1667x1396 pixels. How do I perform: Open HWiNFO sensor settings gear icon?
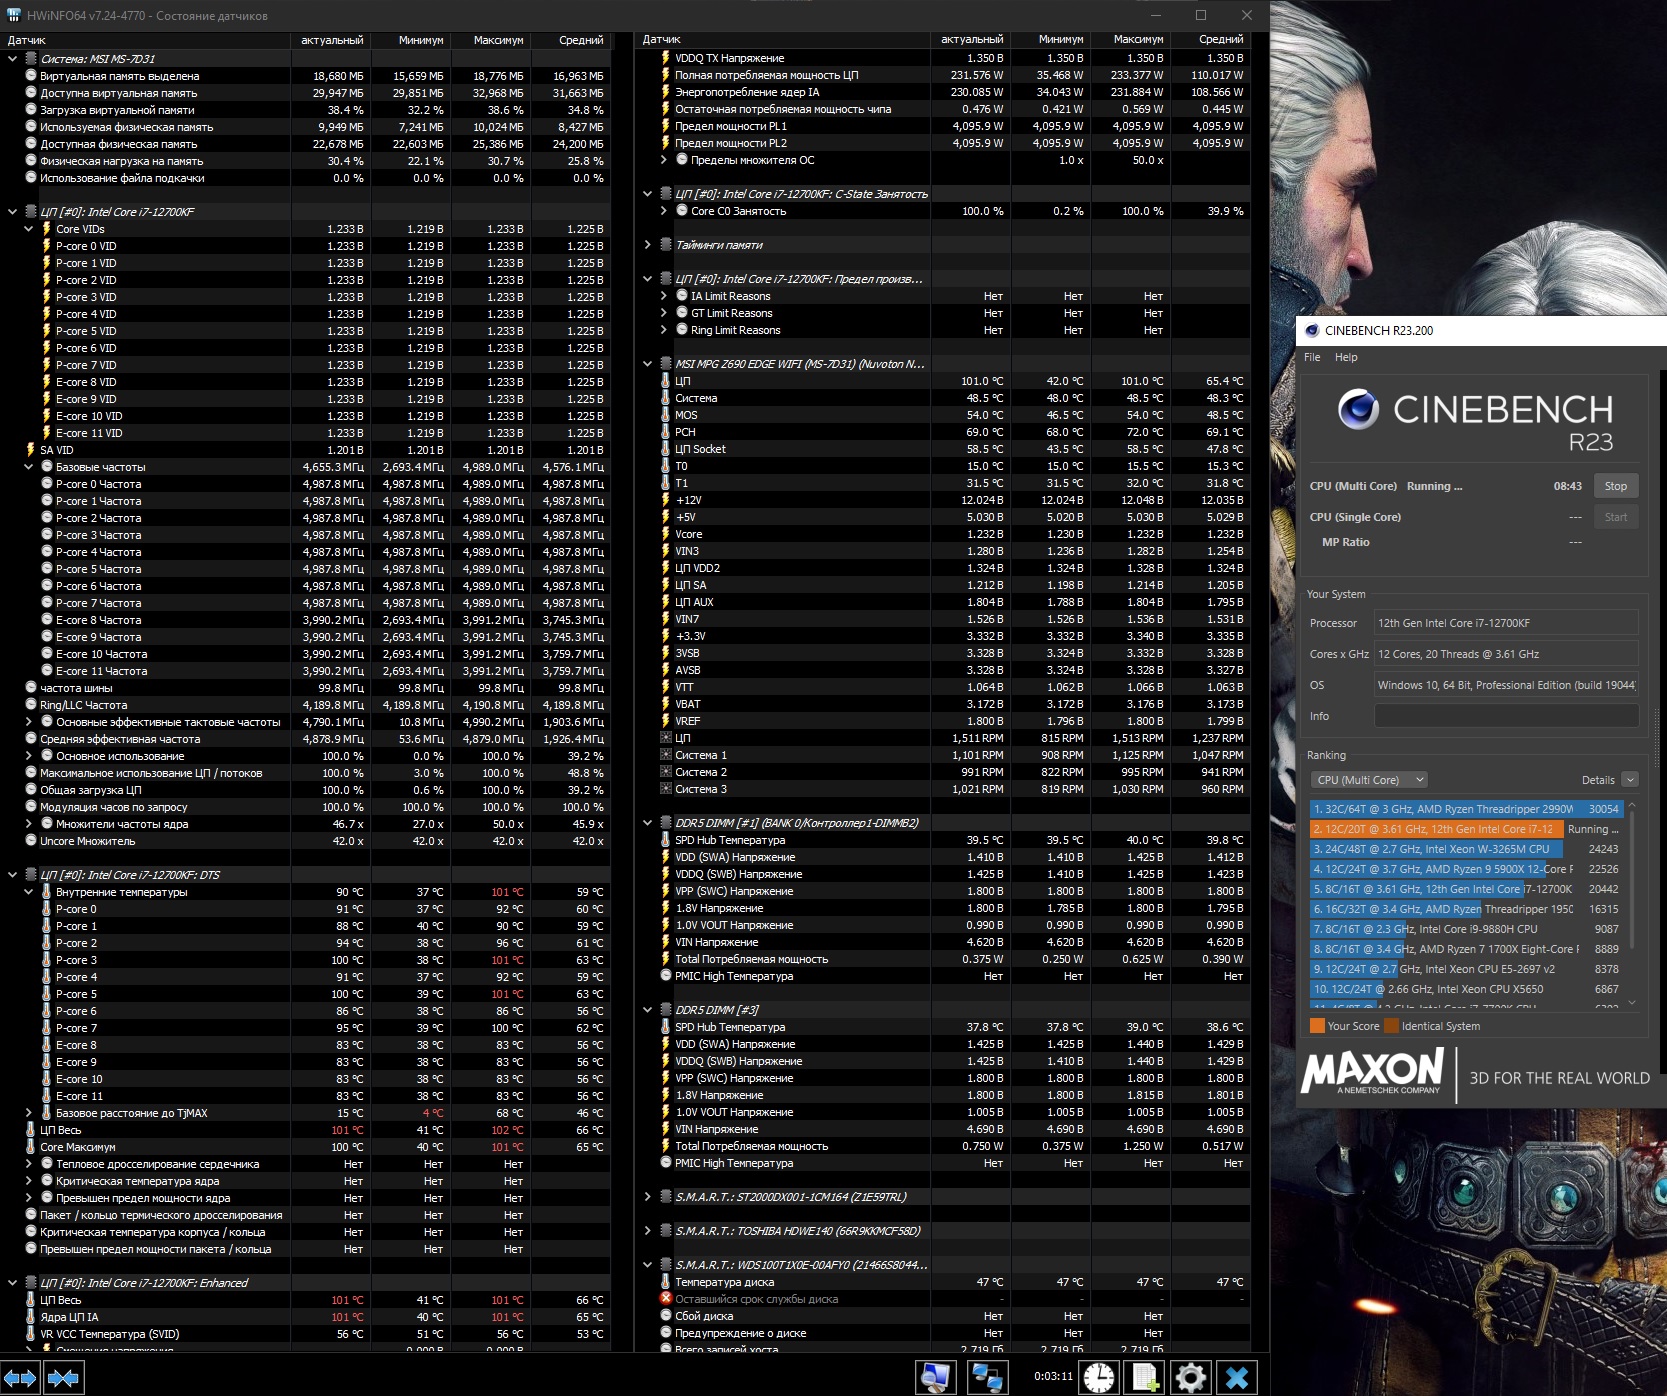(1190, 1378)
